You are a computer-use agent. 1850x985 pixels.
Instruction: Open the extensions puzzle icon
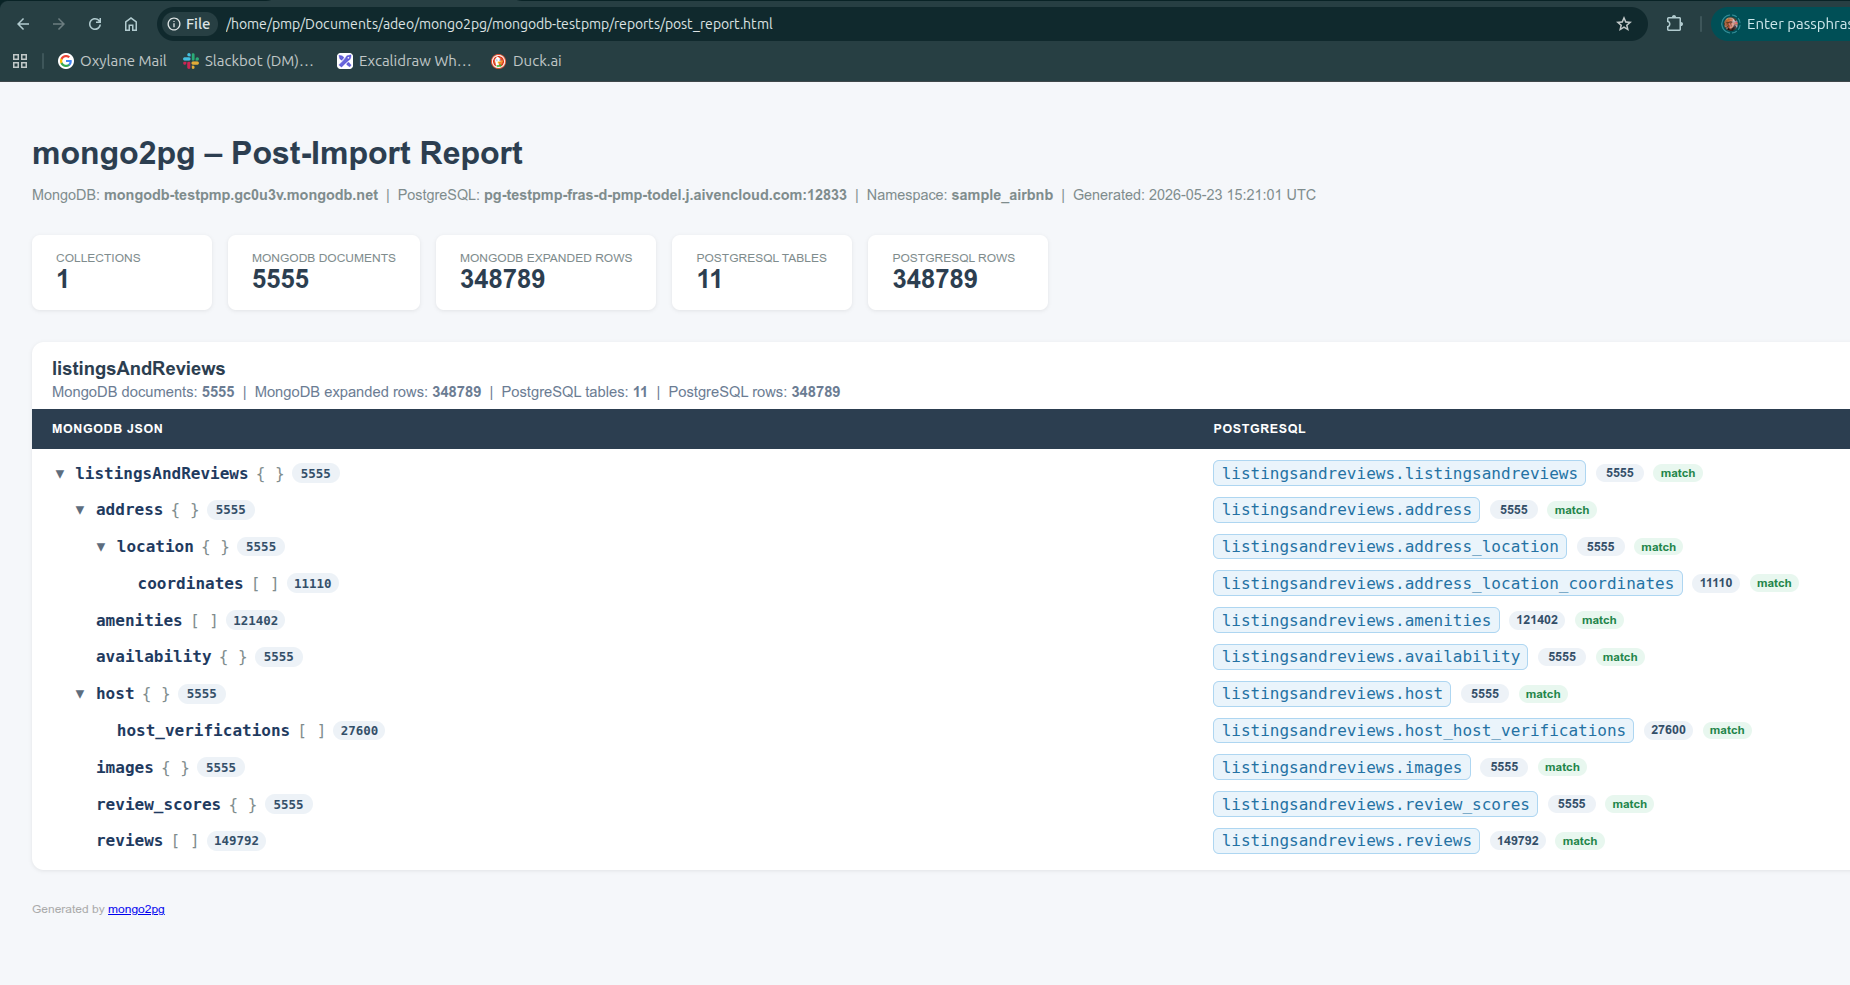1674,24
